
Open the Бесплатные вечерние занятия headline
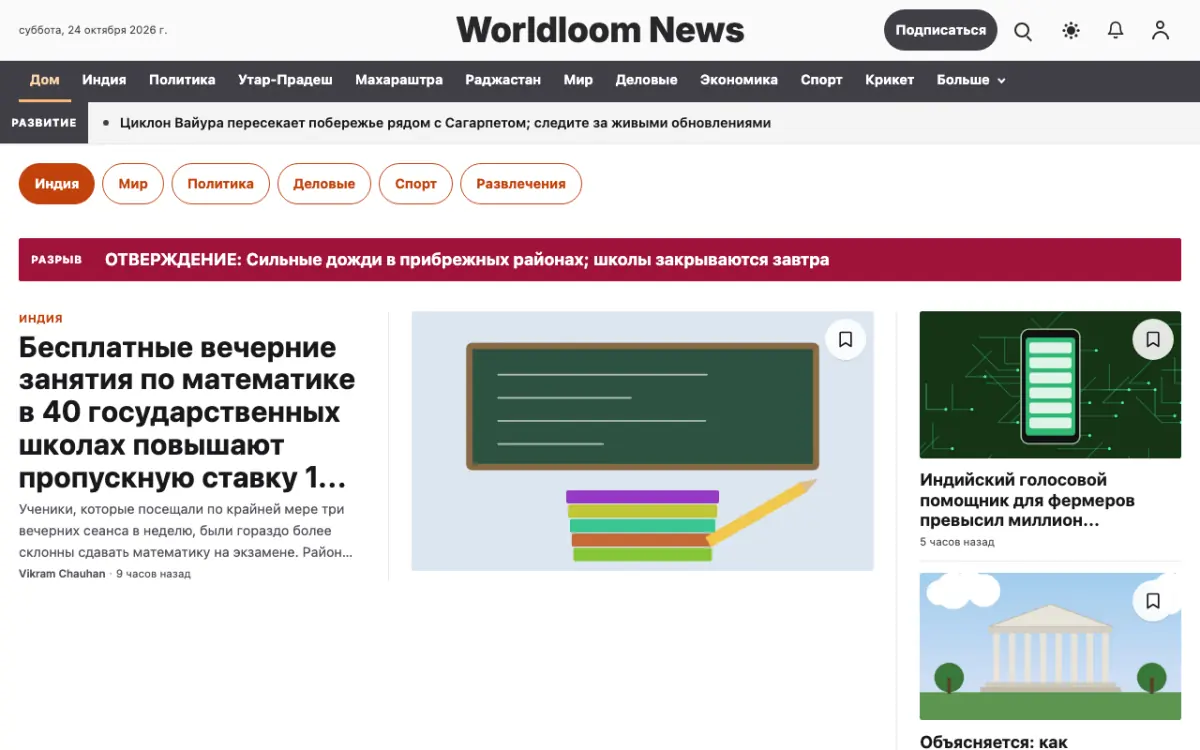point(187,412)
